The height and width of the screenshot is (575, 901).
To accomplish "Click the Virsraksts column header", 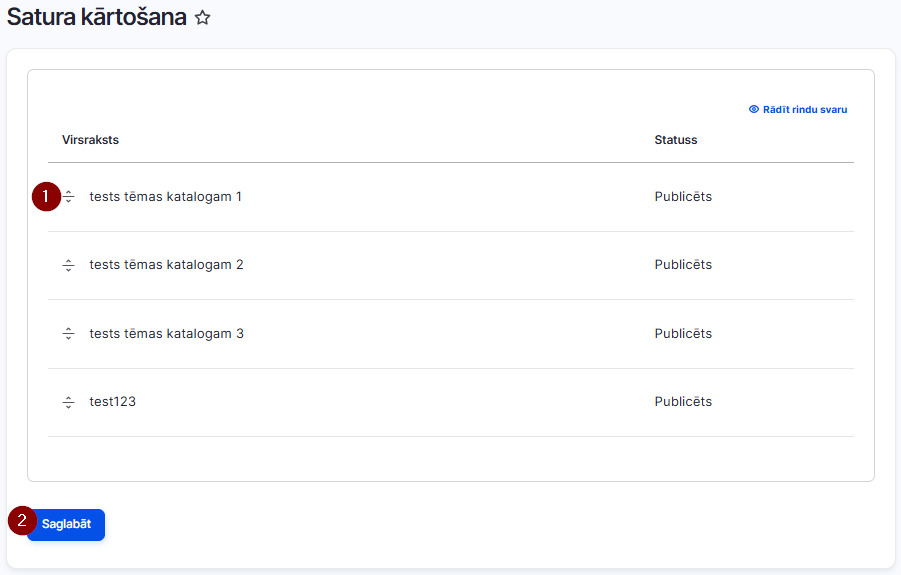I will [x=90, y=140].
